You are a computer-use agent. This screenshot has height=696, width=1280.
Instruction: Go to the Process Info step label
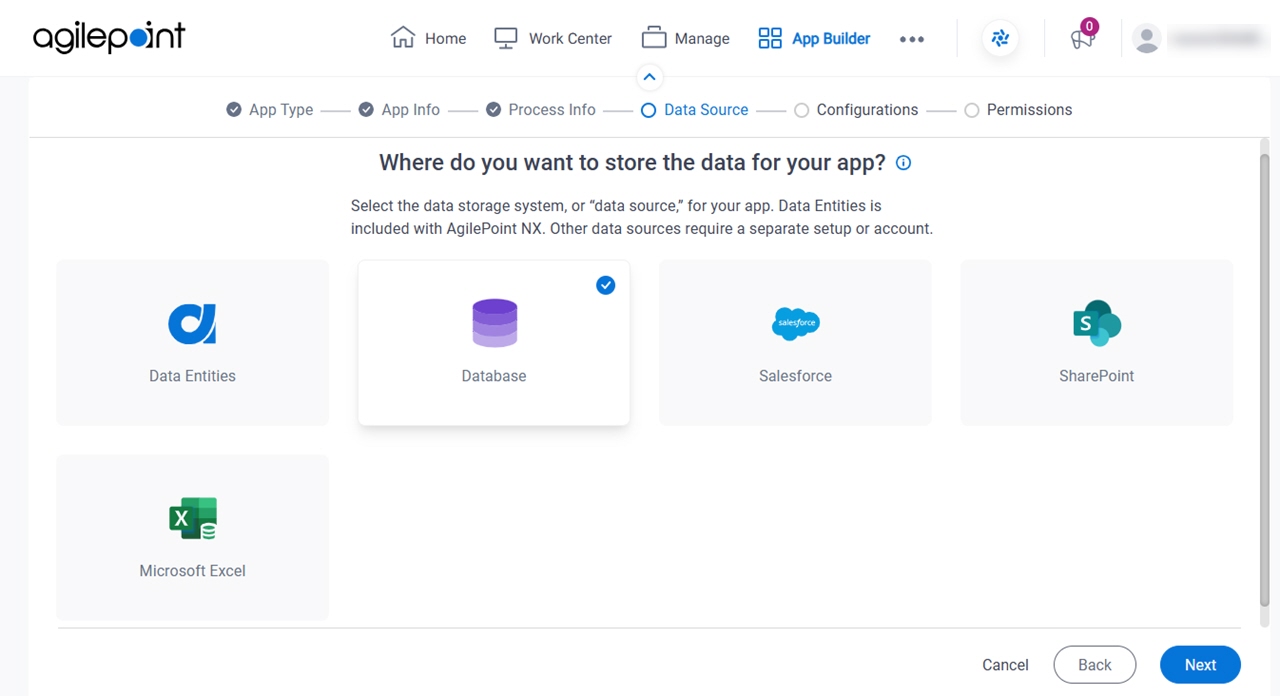(x=552, y=110)
